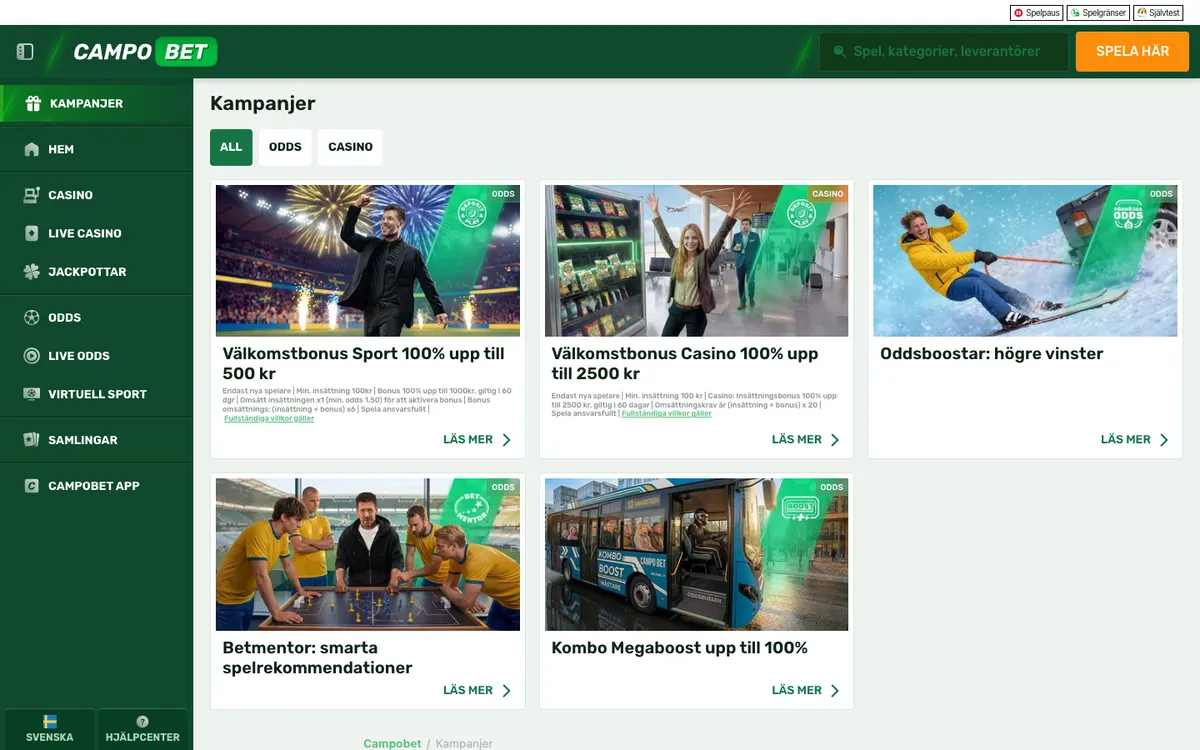
Task: Click the icon beside Campobet App
Action: [x=31, y=486]
